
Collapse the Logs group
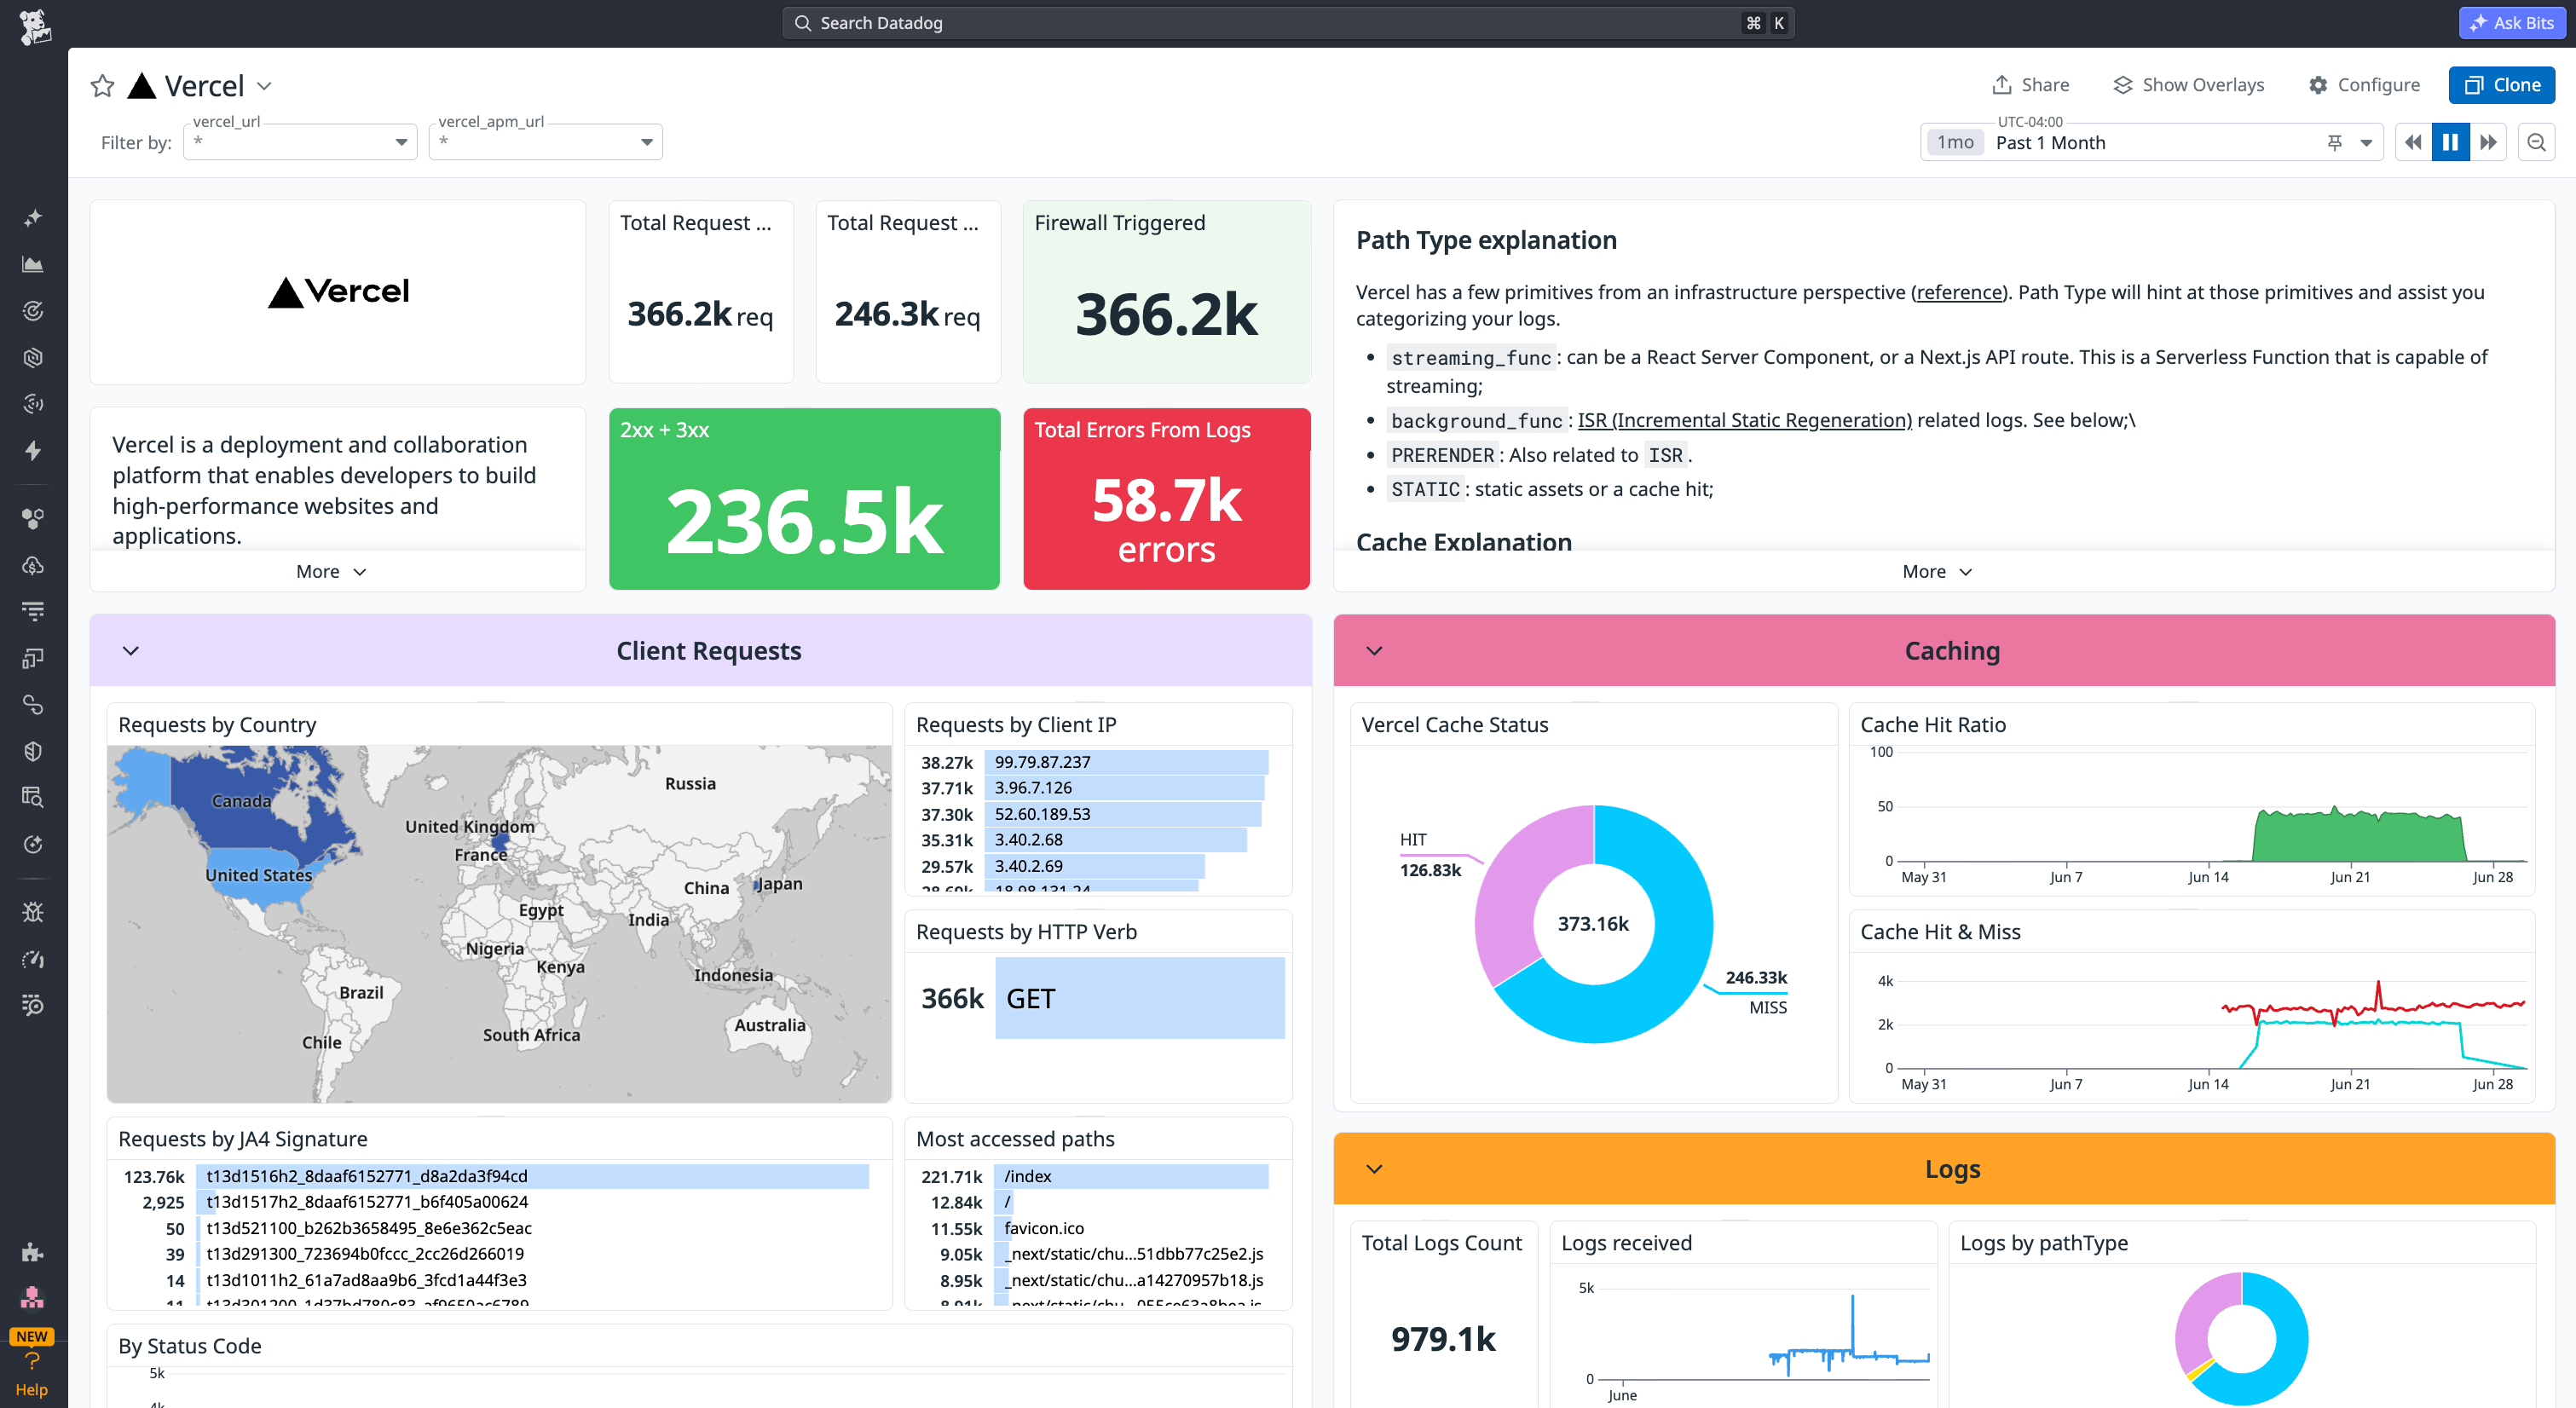(1374, 1169)
